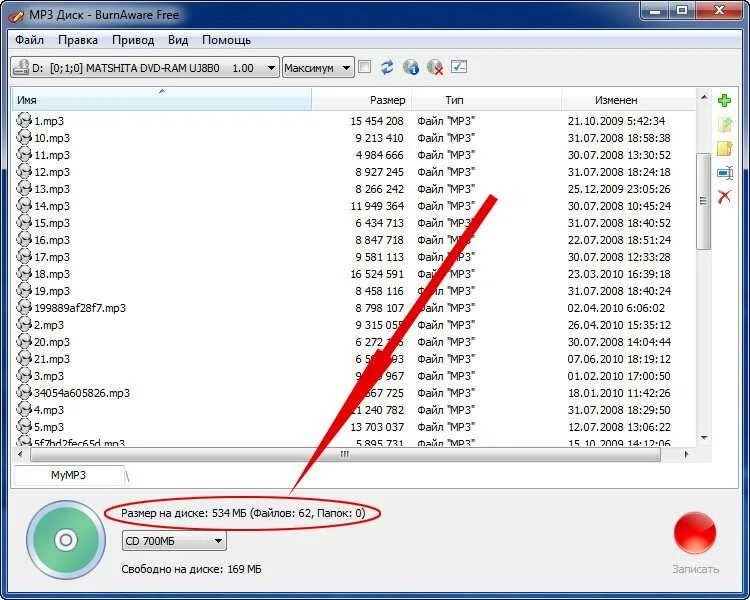Click the scroll down arrow of file list
This screenshot has width=750, height=600.
click(704, 438)
